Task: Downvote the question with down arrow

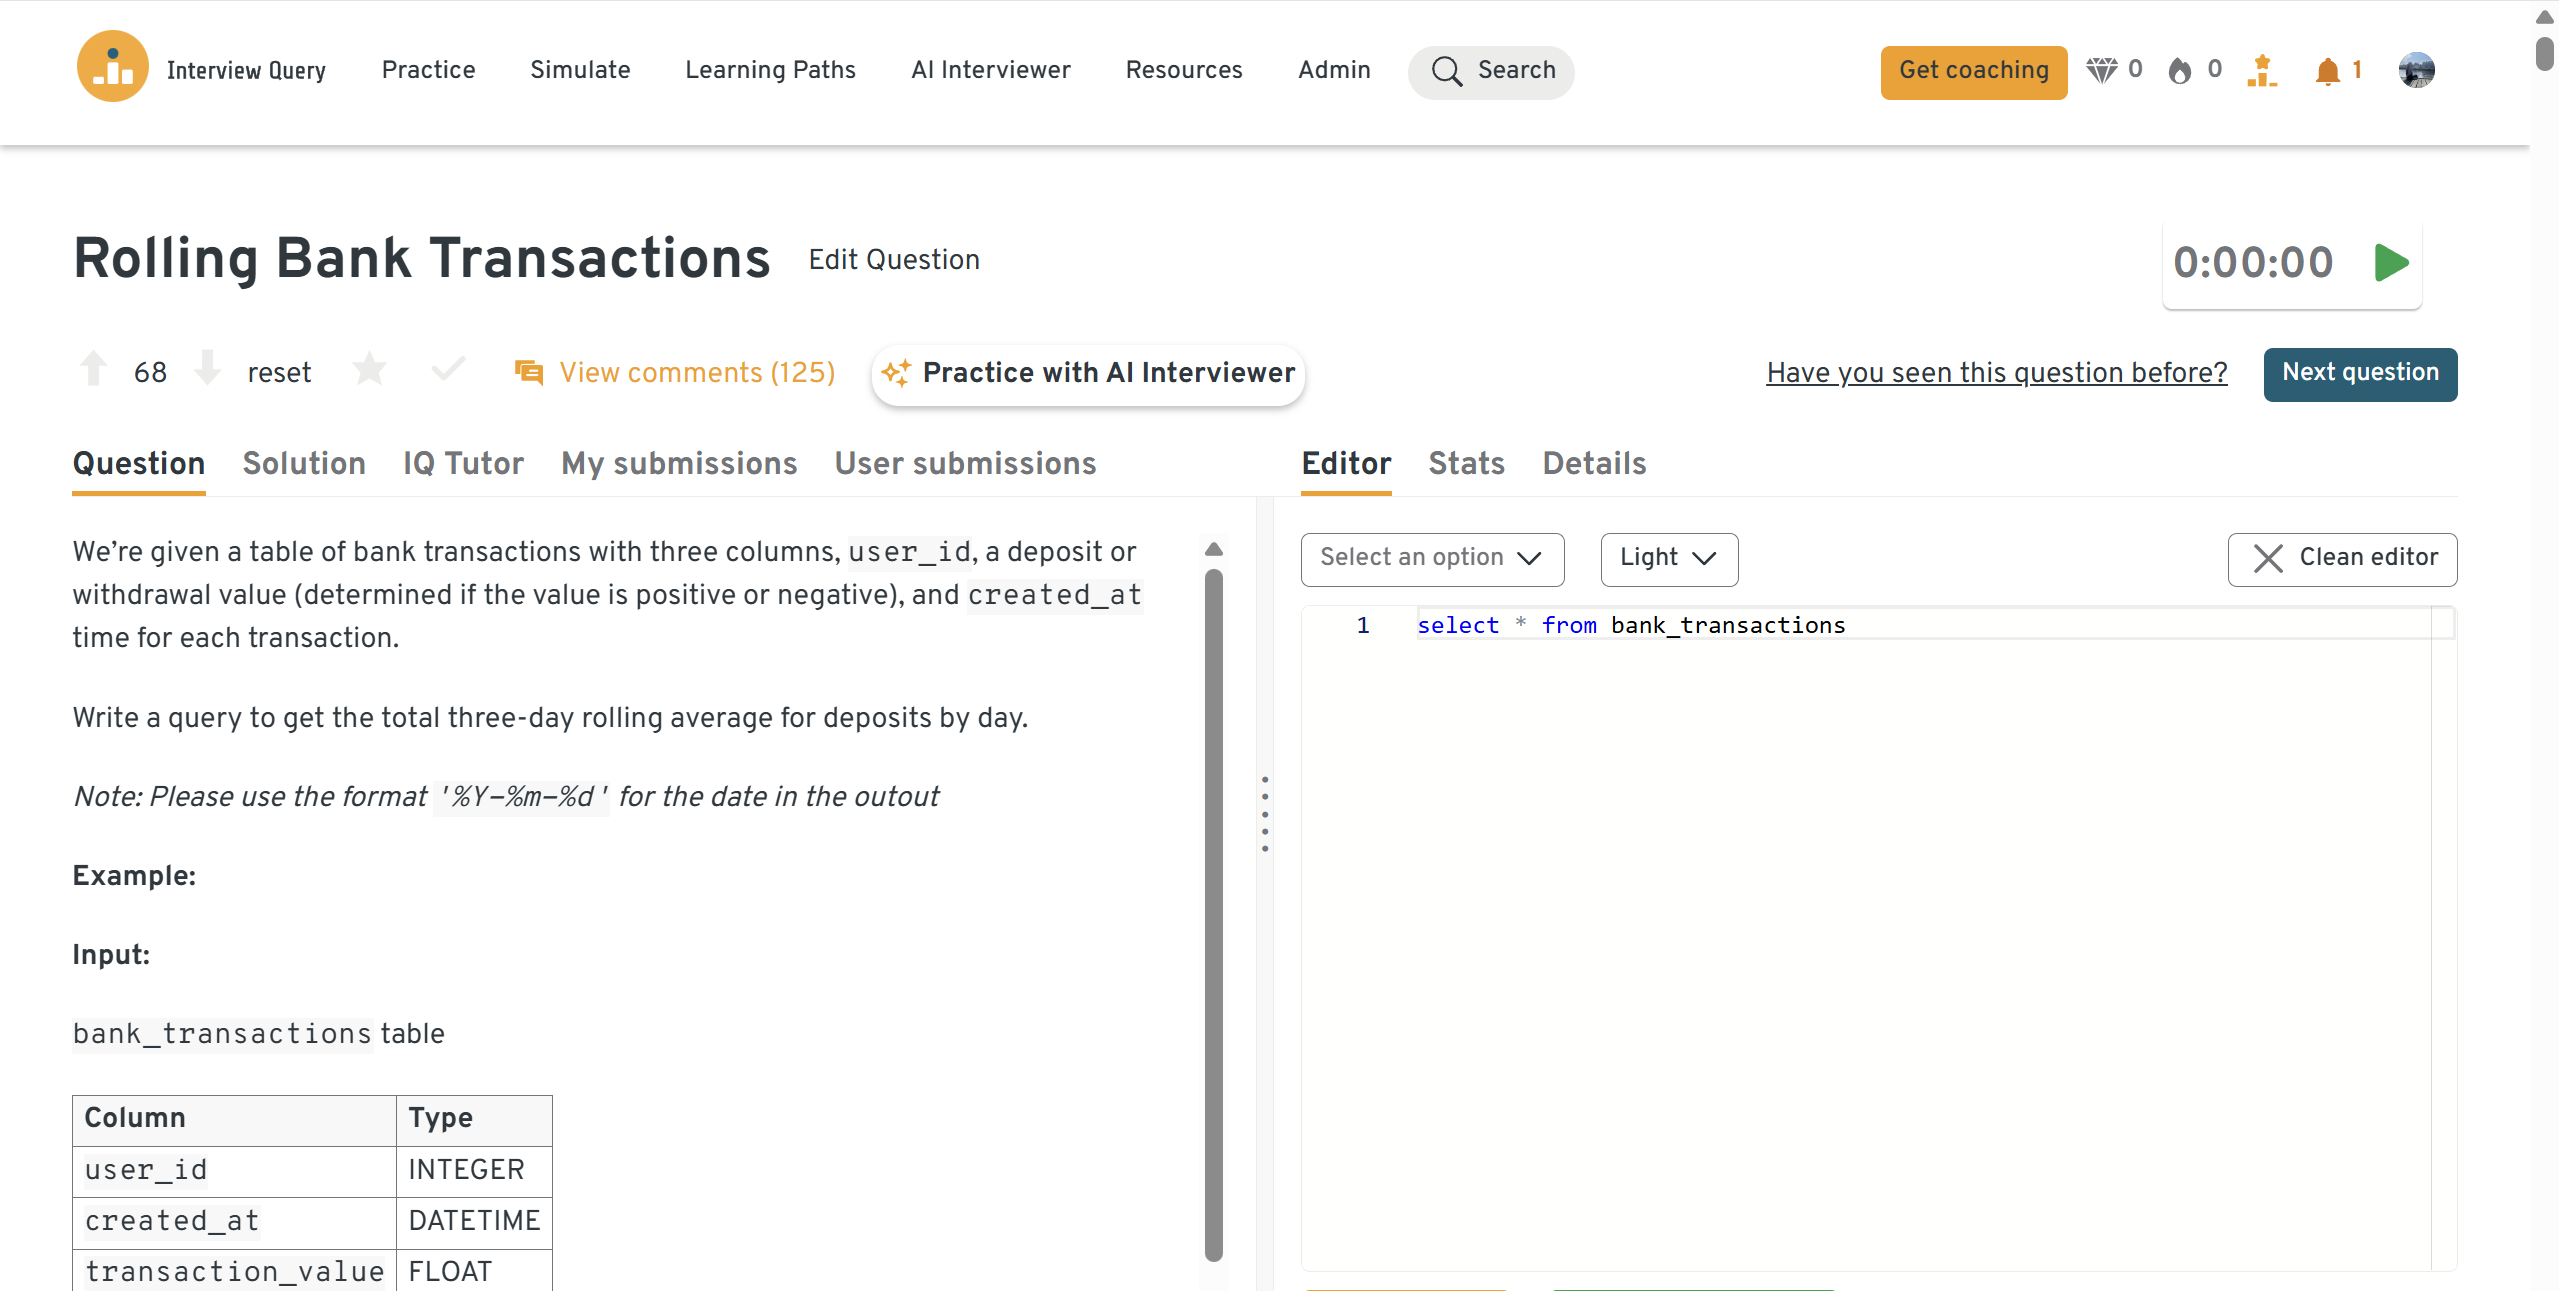Action: pyautogui.click(x=207, y=369)
